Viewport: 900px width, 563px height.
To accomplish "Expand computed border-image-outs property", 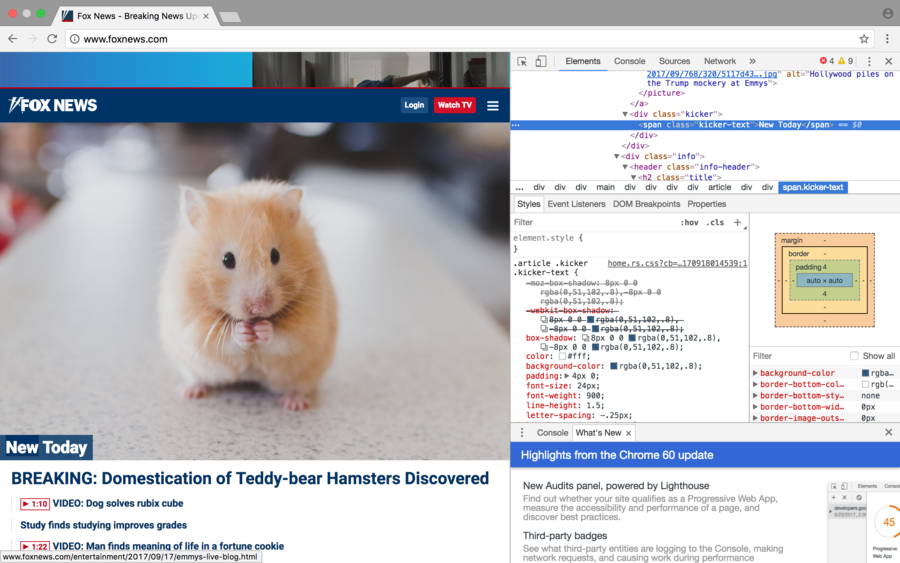I will [x=755, y=418].
